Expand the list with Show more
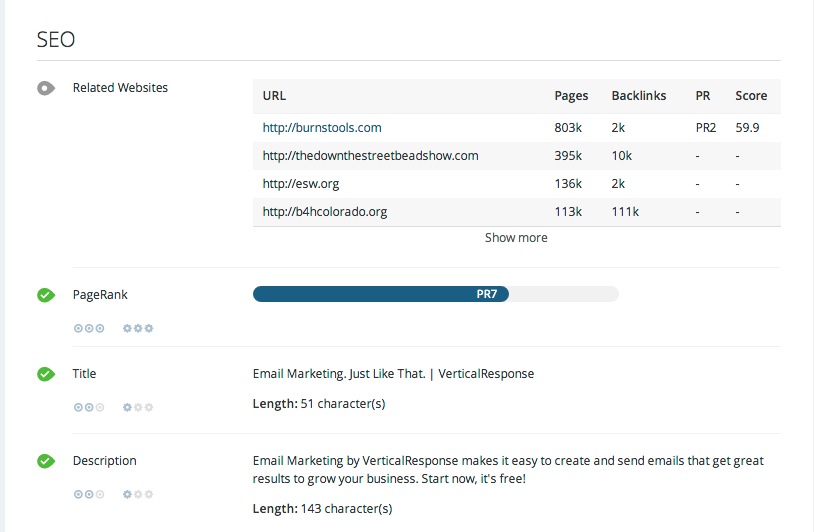This screenshot has width=814, height=532. point(516,238)
